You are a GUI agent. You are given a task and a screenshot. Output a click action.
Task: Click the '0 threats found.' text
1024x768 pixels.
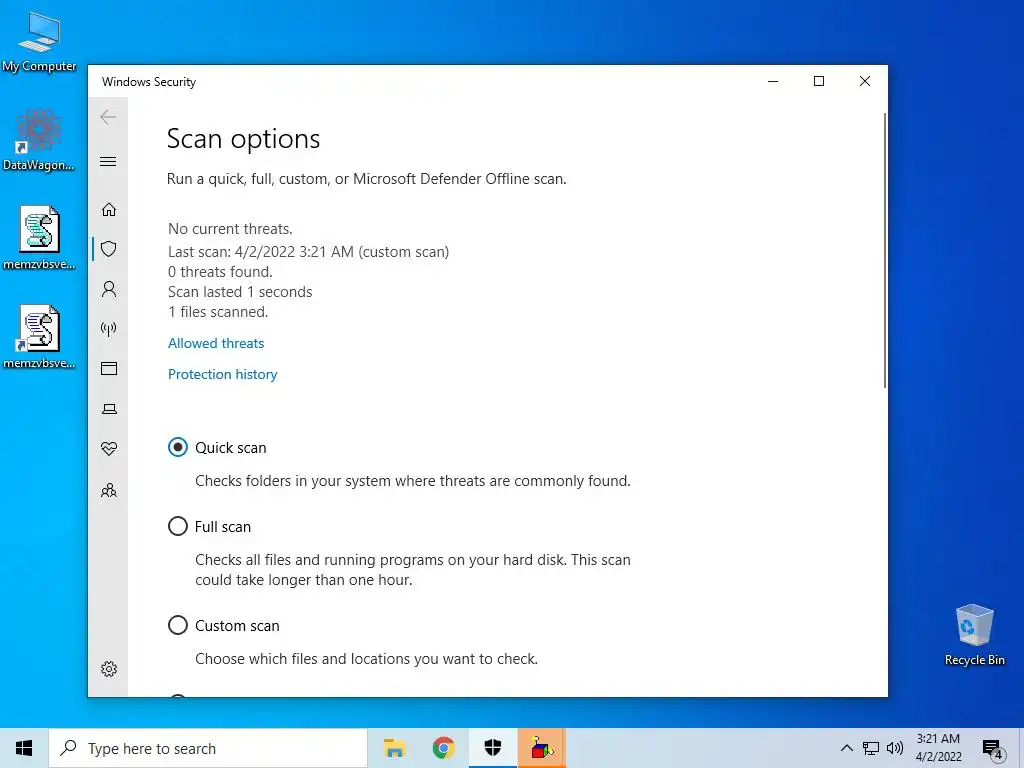220,272
